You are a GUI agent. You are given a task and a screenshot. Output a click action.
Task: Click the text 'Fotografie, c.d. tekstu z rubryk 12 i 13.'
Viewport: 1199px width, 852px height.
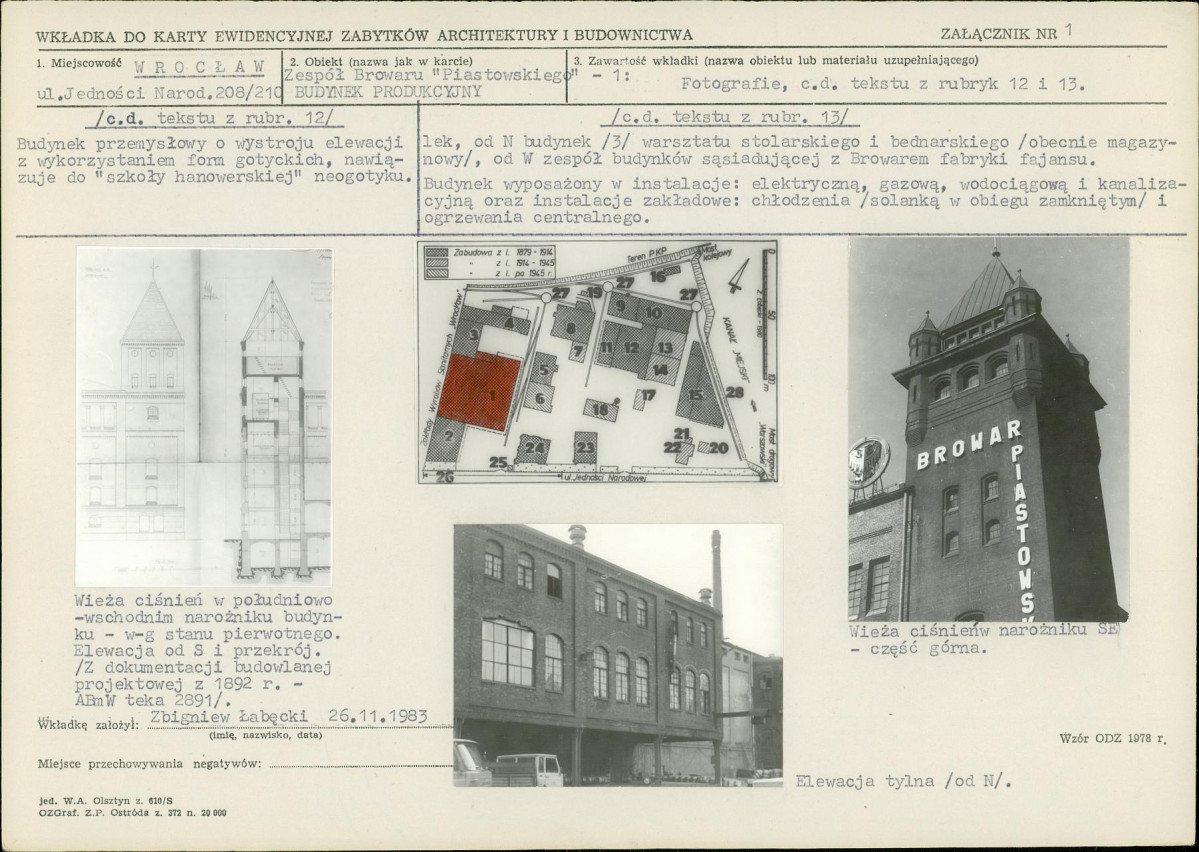click(883, 84)
